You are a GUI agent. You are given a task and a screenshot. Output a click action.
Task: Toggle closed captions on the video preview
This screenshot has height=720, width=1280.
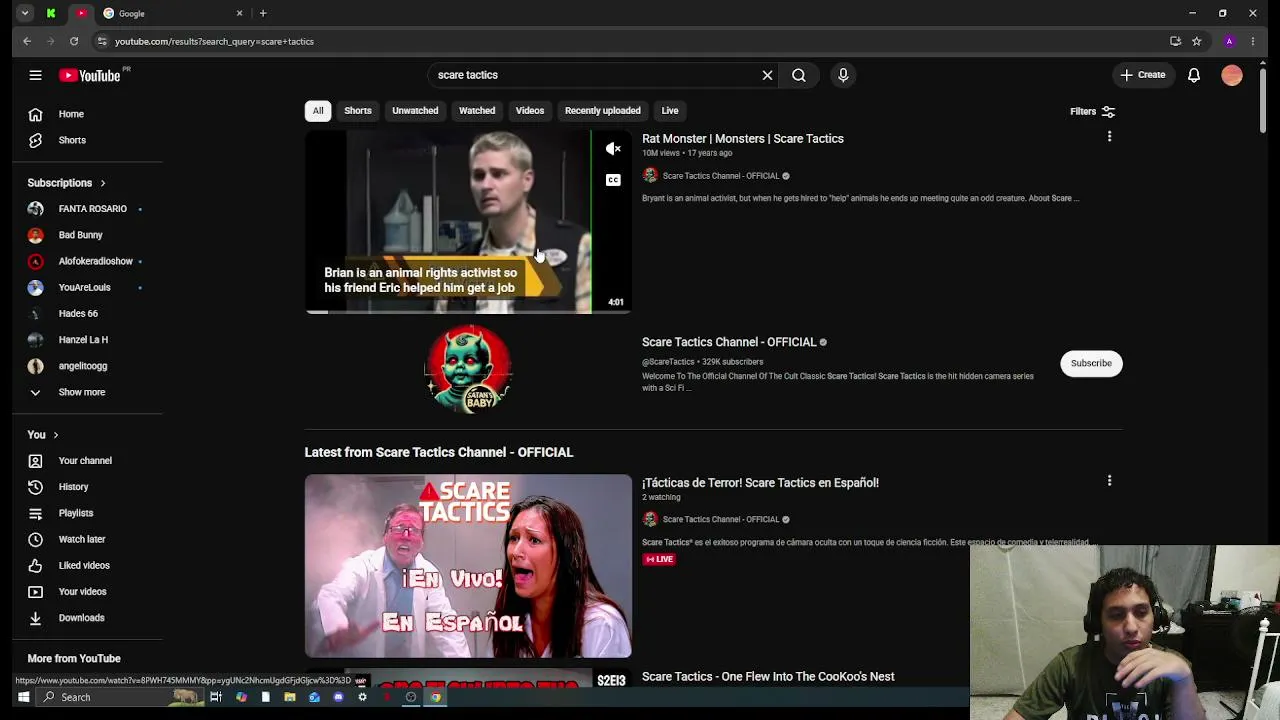coord(613,180)
